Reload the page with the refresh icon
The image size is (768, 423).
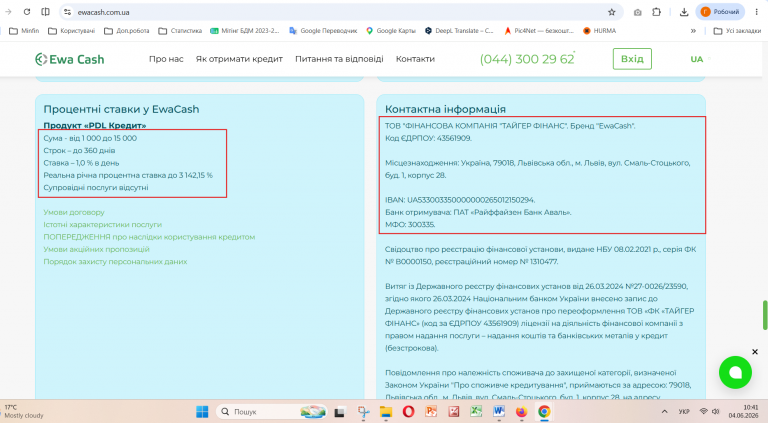coord(27,12)
